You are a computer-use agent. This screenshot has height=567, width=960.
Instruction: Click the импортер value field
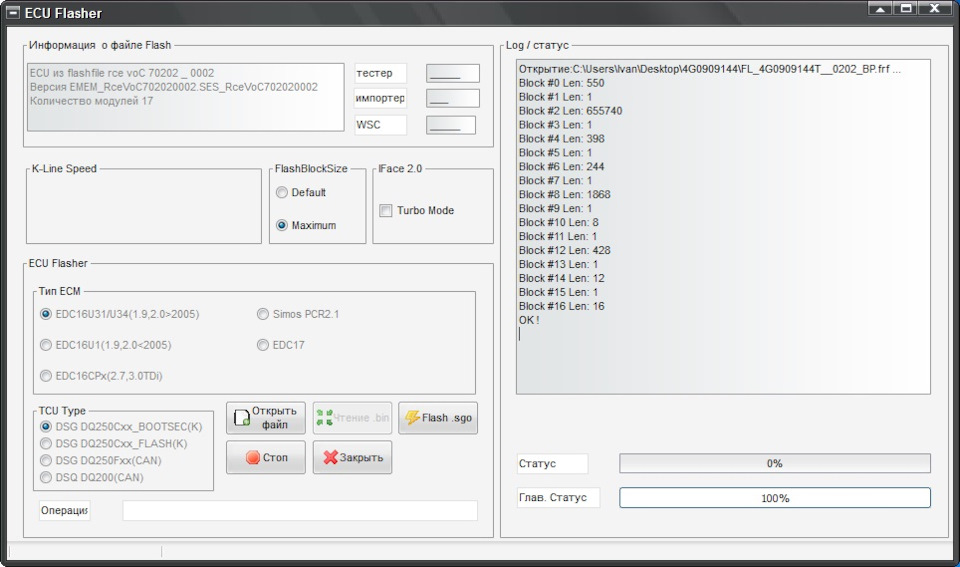452,99
